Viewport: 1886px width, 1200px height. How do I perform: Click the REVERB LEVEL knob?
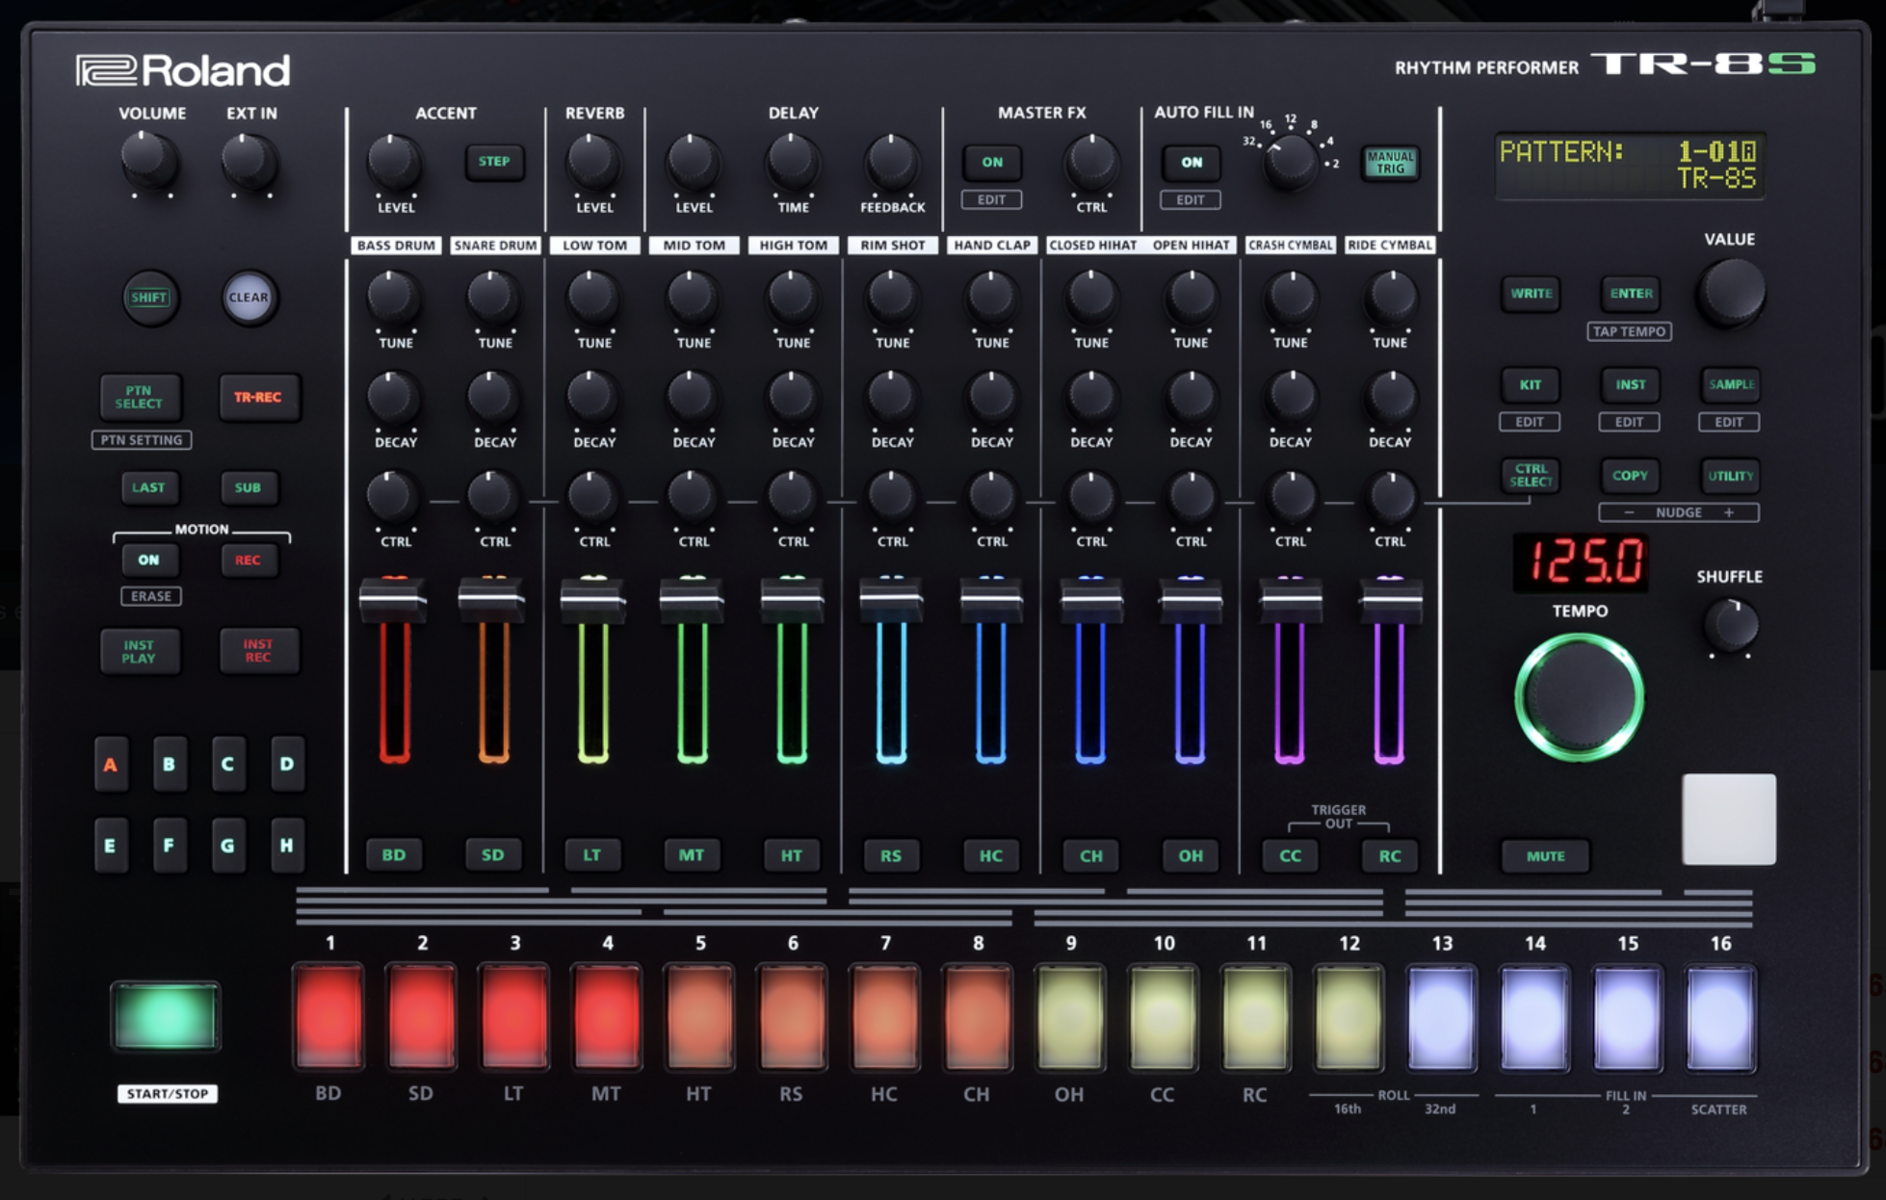(593, 162)
